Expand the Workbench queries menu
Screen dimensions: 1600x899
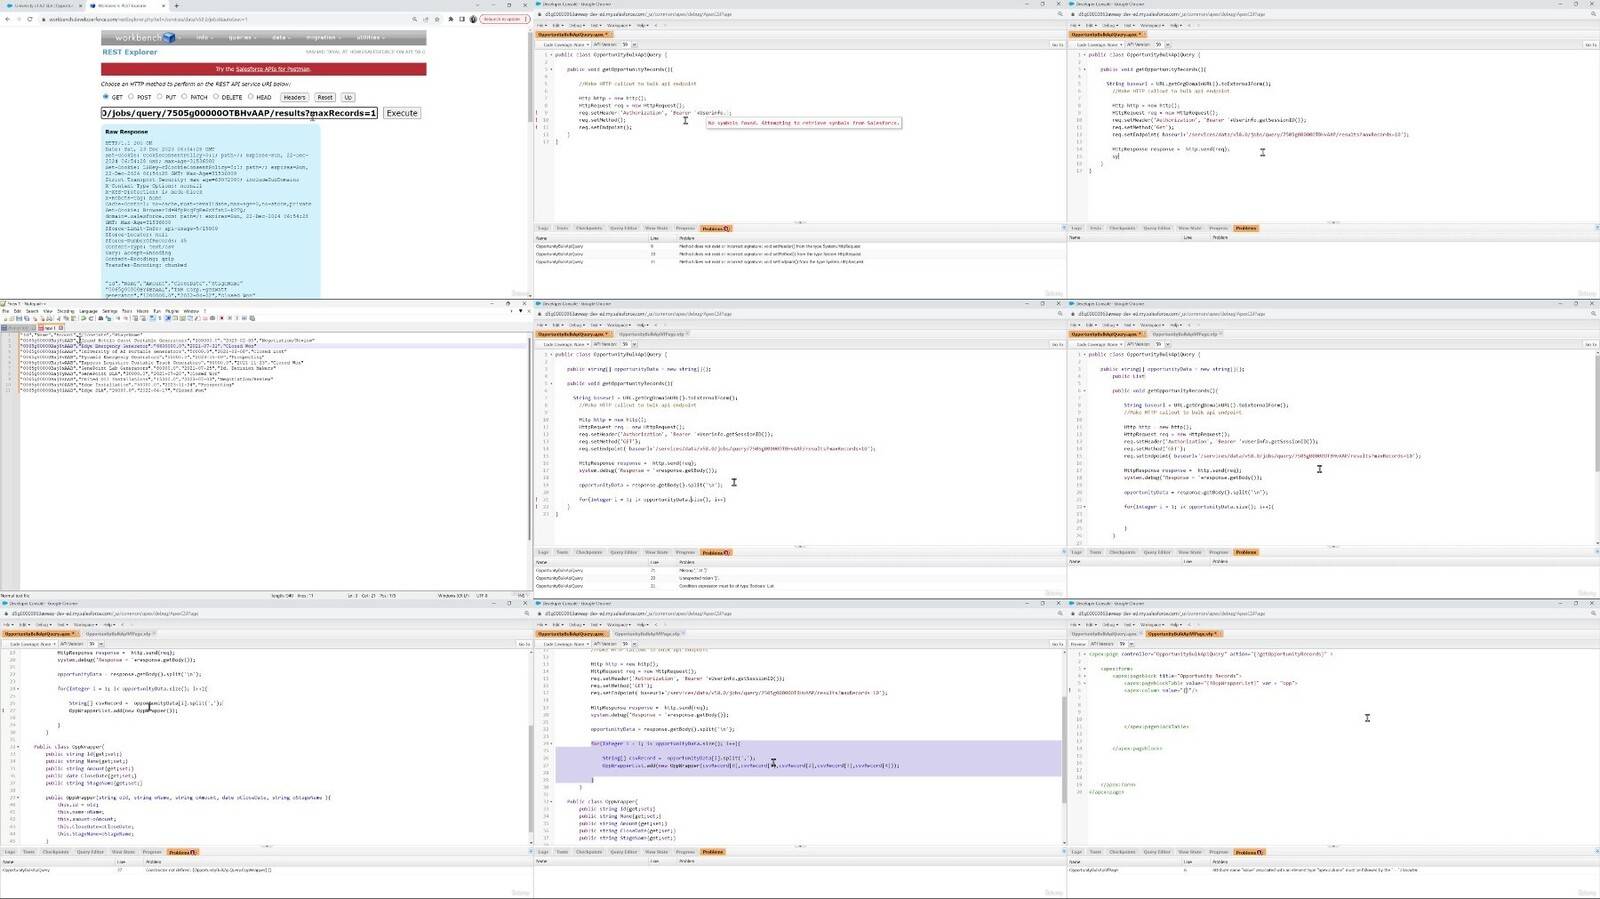tap(242, 37)
